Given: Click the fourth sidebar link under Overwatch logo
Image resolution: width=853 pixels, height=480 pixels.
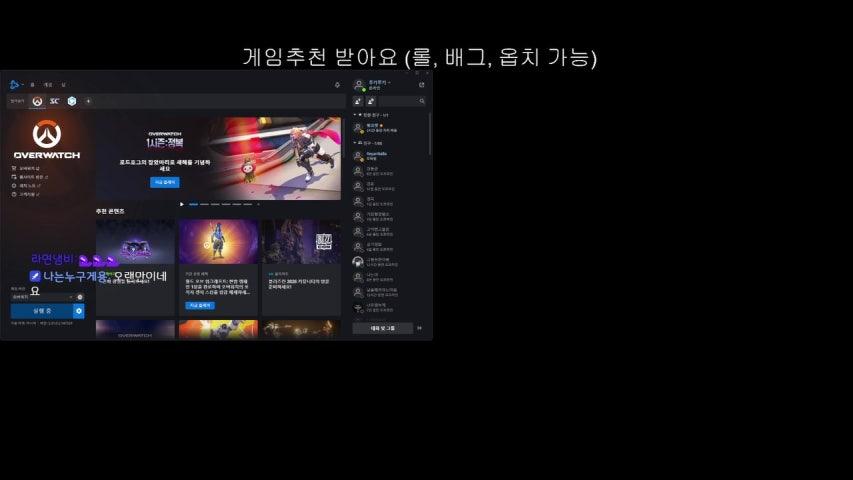Looking at the screenshot, I should point(26,194).
